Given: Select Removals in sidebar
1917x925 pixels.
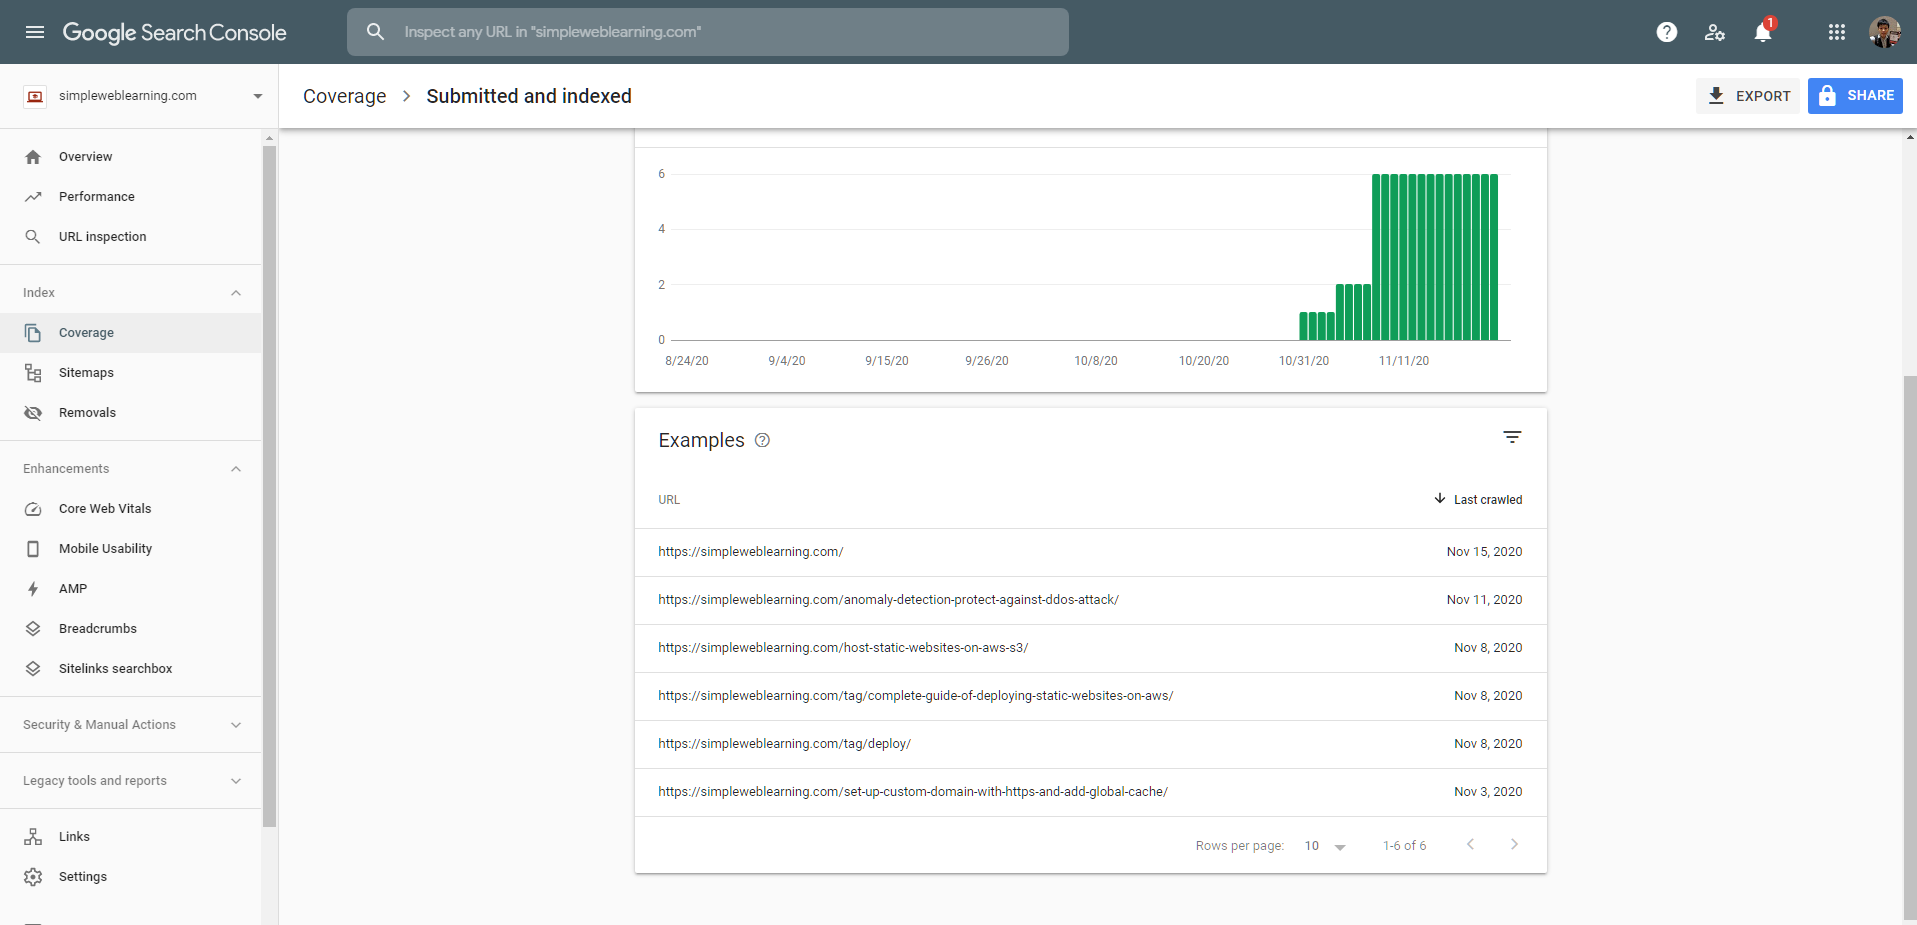Looking at the screenshot, I should [x=131, y=413].
